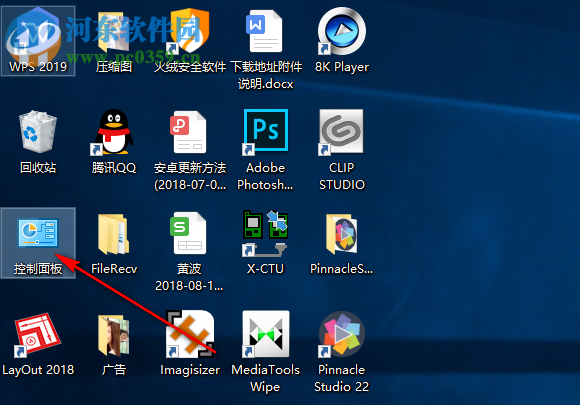Screen dimensions: 580x405
Task: Click the "X-CTU" label text
Action: pos(265,269)
